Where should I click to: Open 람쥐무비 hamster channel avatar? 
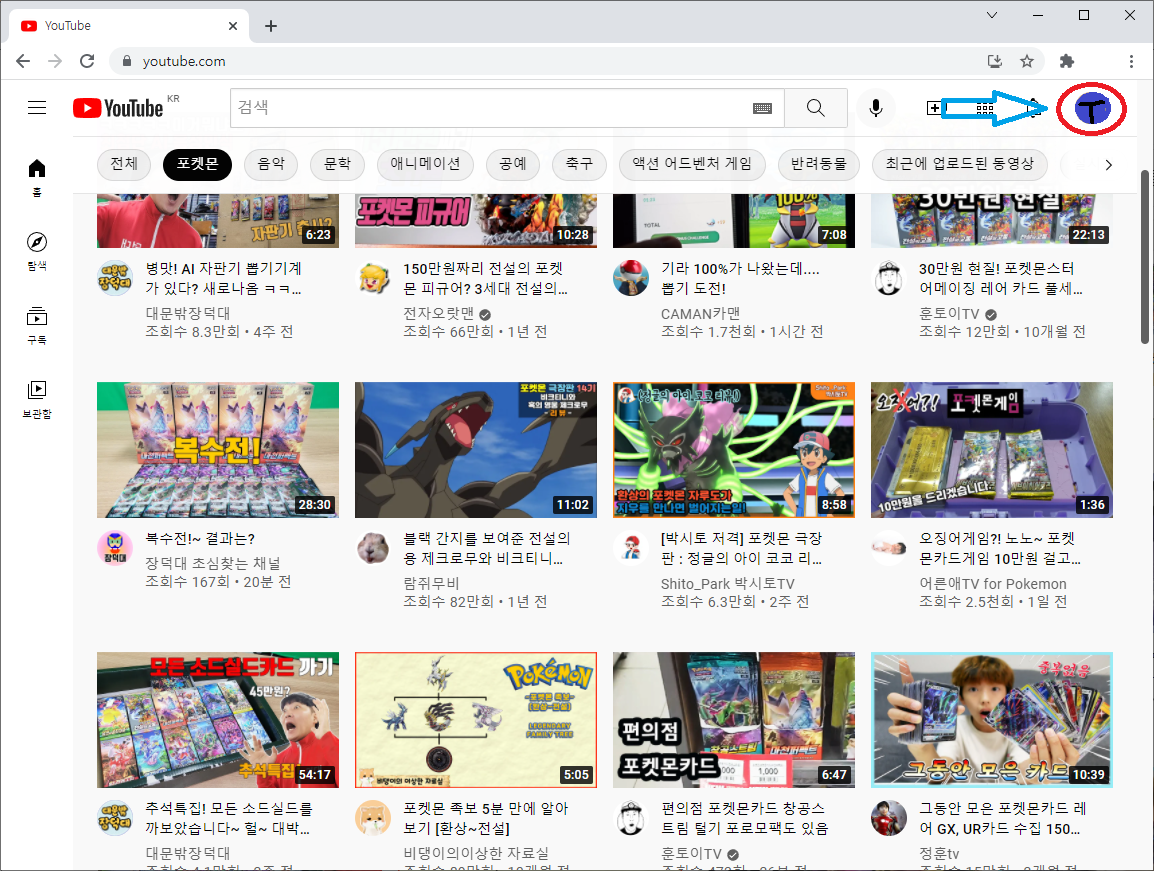(373, 548)
